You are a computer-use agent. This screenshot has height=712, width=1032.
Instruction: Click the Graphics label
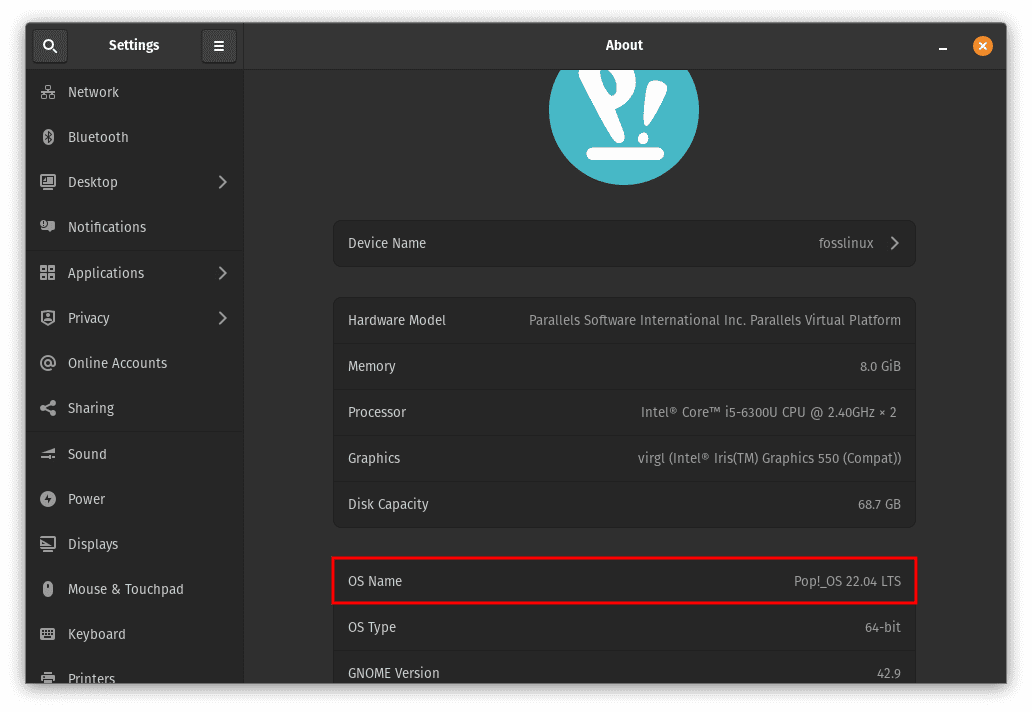374,459
